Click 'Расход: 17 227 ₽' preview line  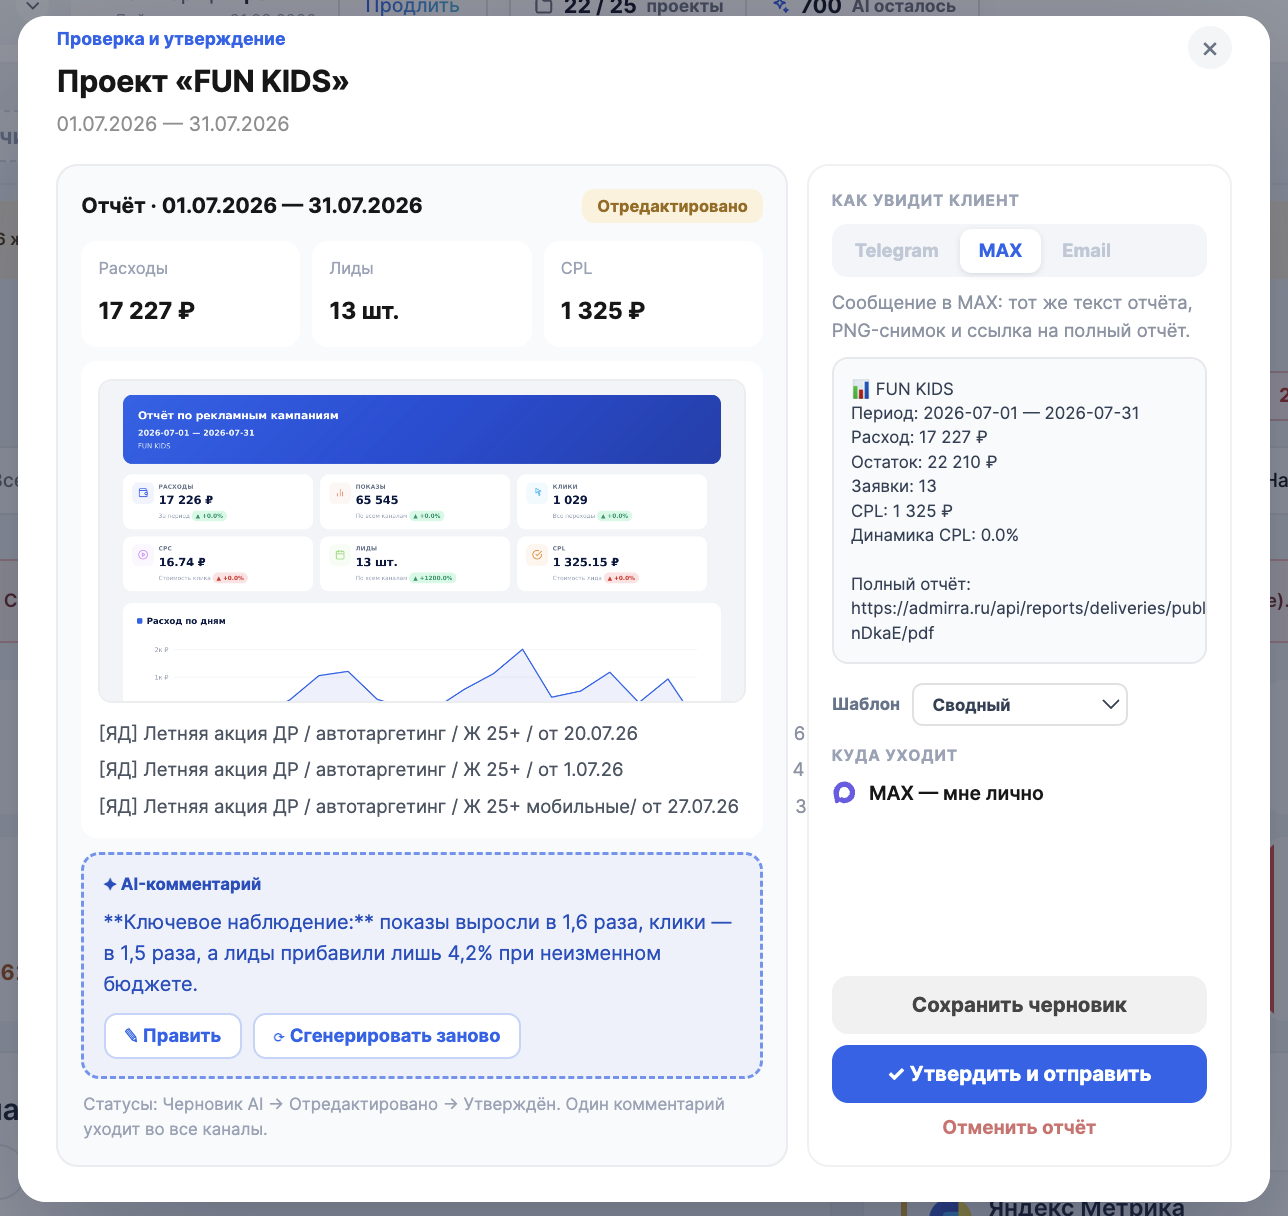919,437
